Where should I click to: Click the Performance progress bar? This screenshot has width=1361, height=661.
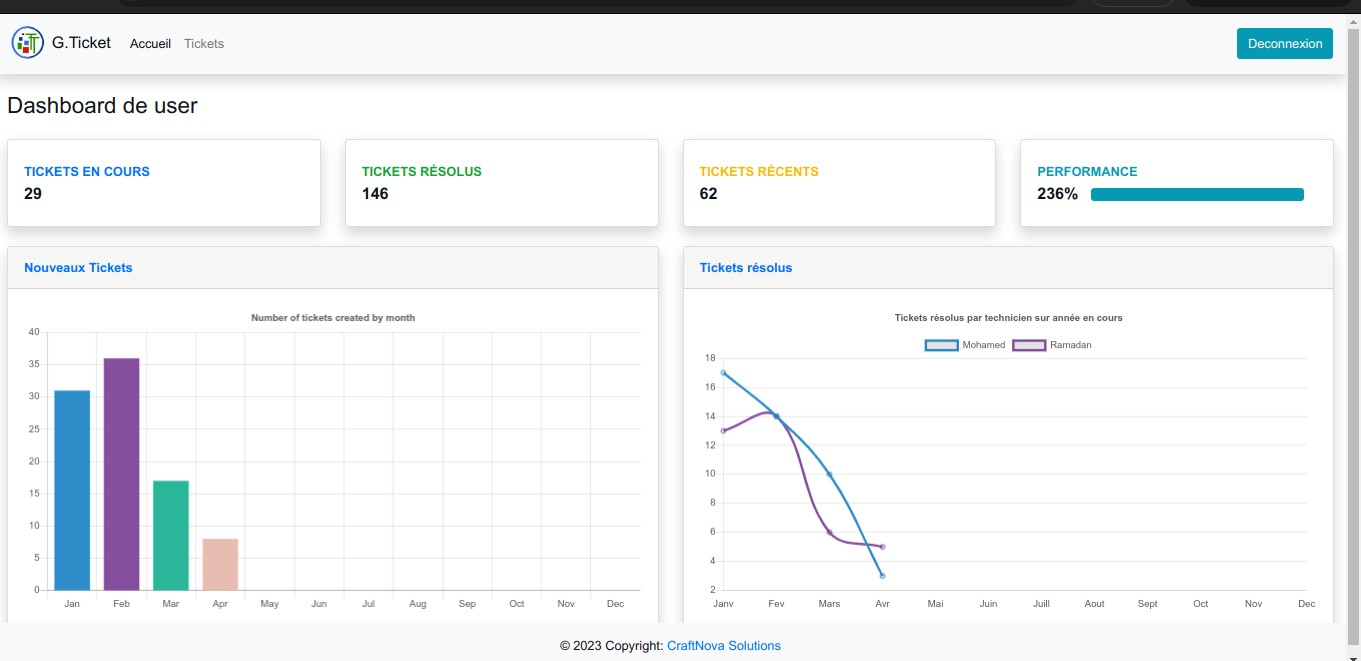tap(1197, 195)
